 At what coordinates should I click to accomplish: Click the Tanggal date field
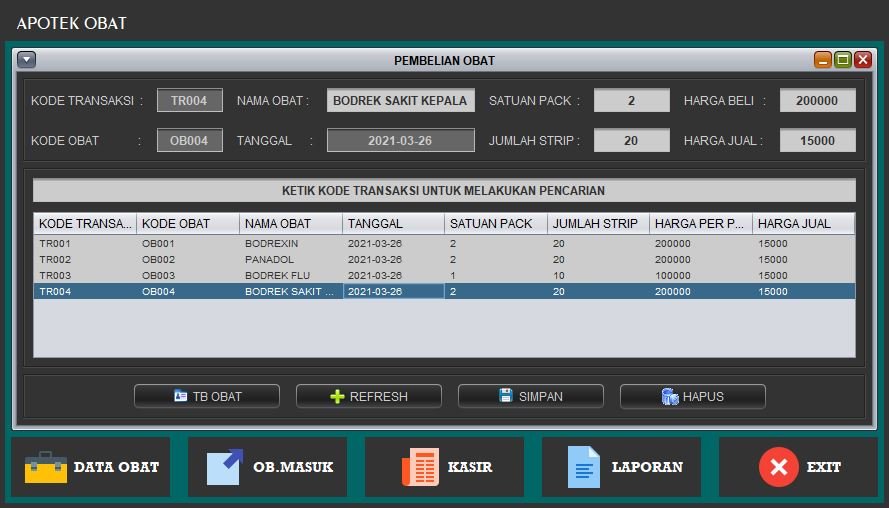coord(400,141)
